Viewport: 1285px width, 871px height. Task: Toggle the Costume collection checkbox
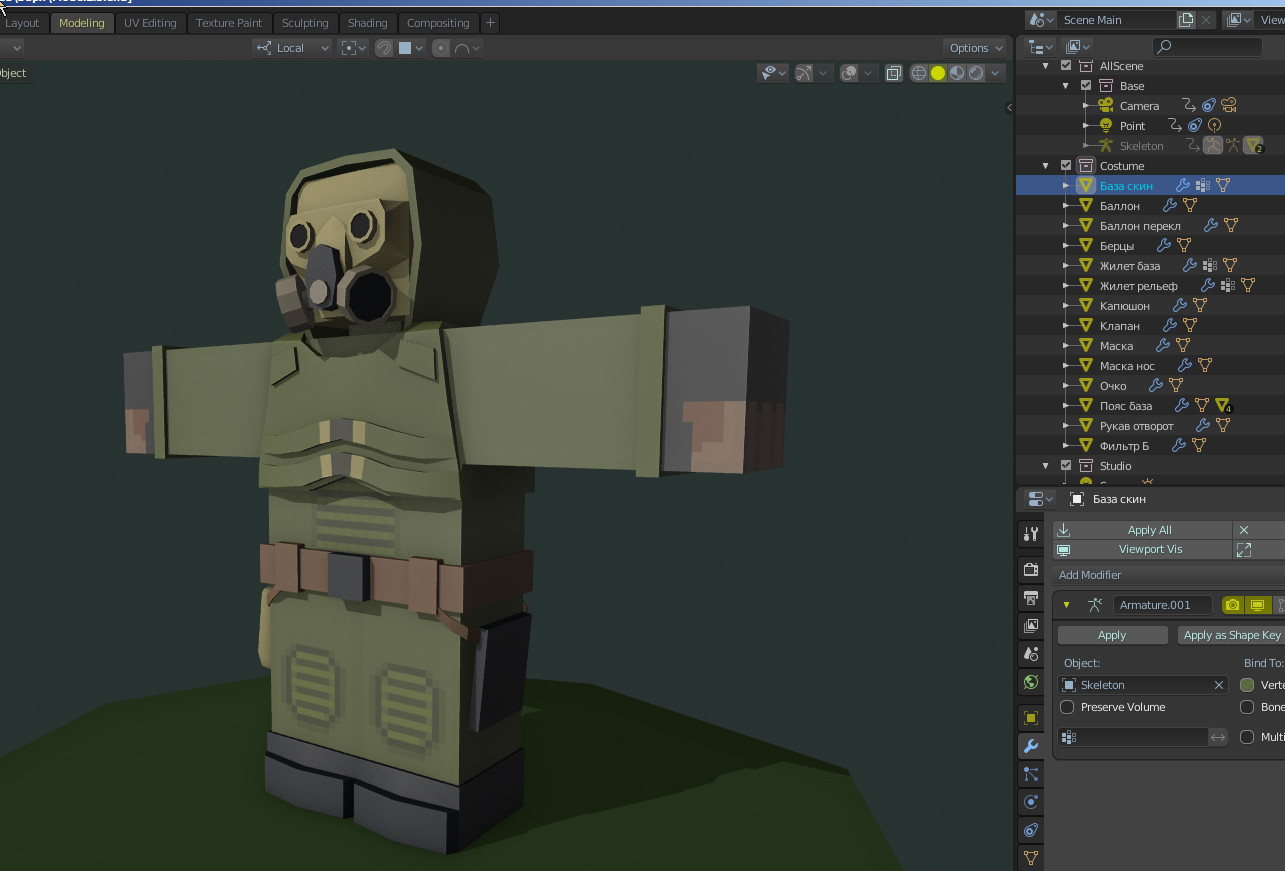tap(1066, 166)
